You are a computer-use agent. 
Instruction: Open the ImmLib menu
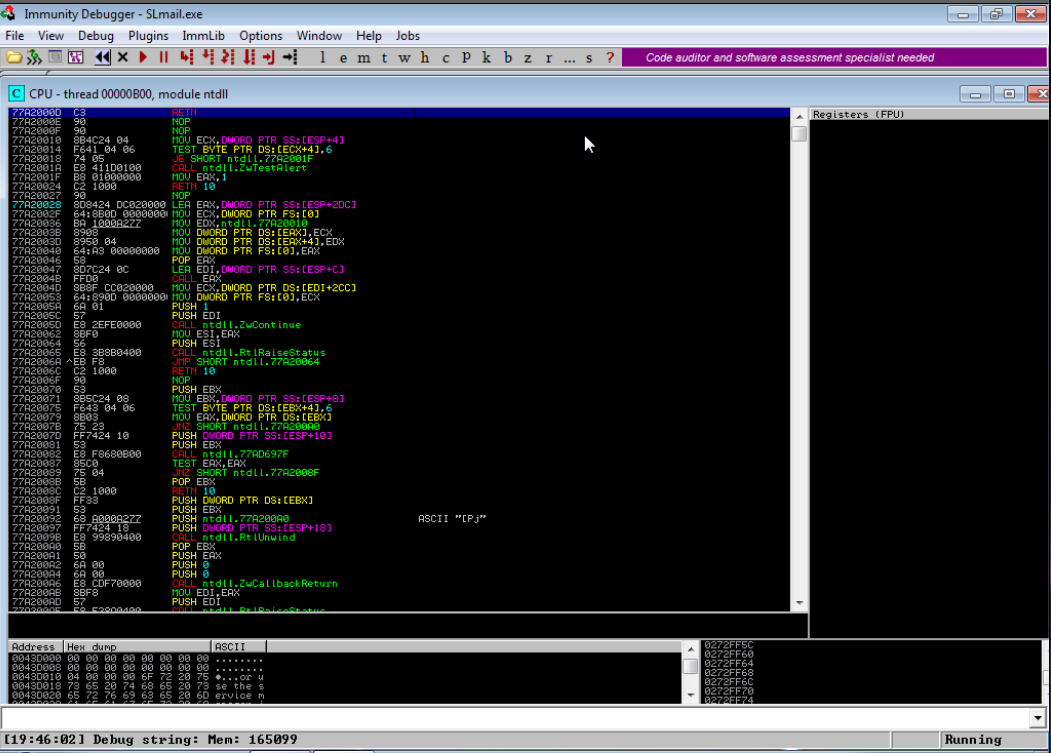tap(203, 36)
